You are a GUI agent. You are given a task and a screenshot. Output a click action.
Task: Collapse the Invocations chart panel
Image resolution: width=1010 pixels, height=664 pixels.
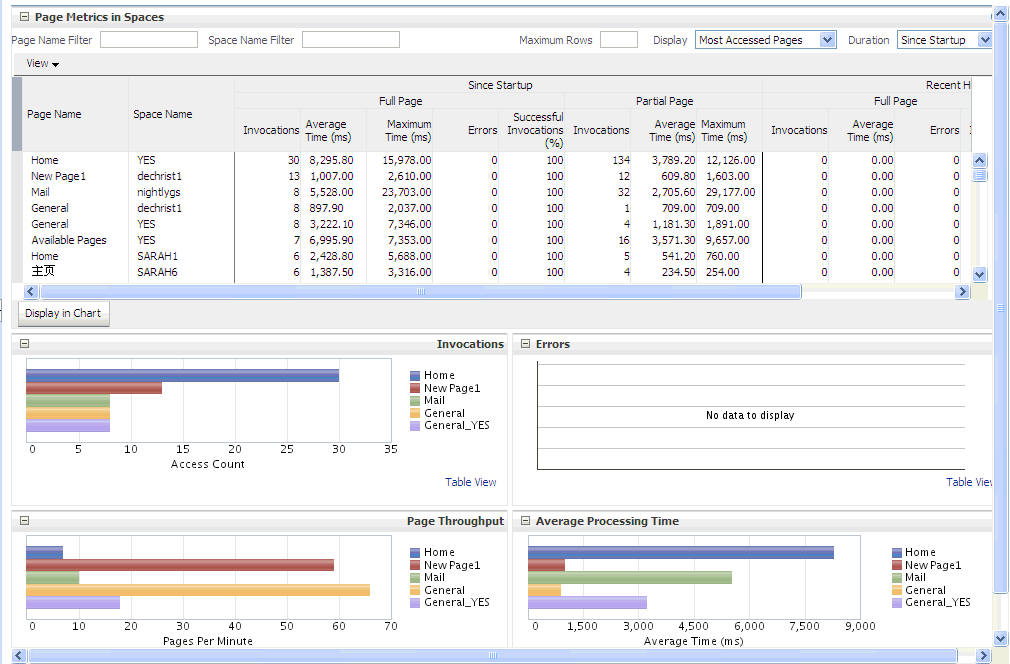24,343
